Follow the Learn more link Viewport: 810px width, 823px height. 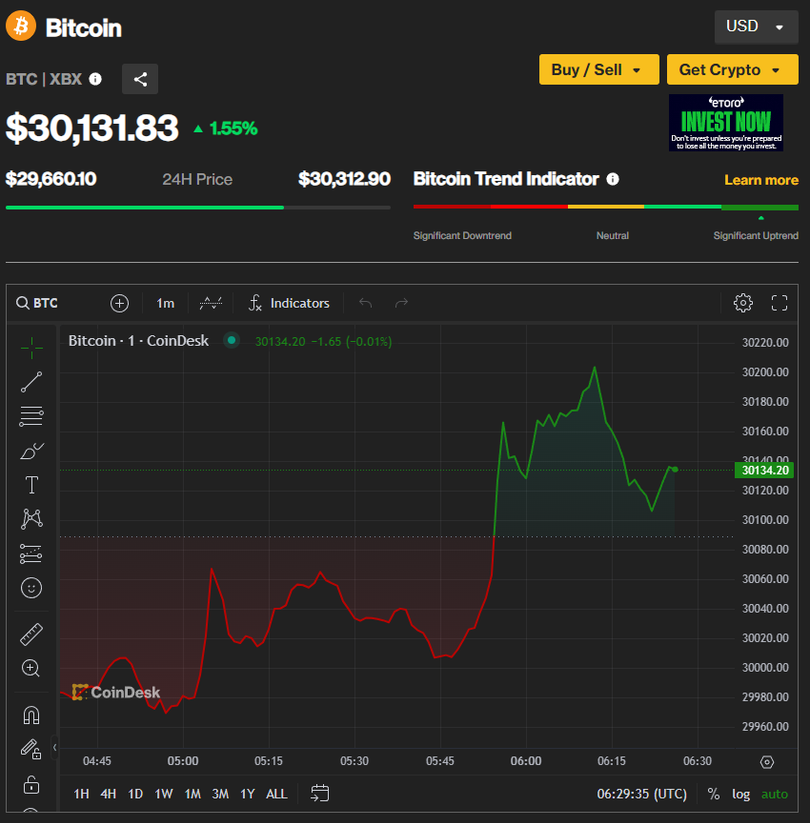(761, 180)
